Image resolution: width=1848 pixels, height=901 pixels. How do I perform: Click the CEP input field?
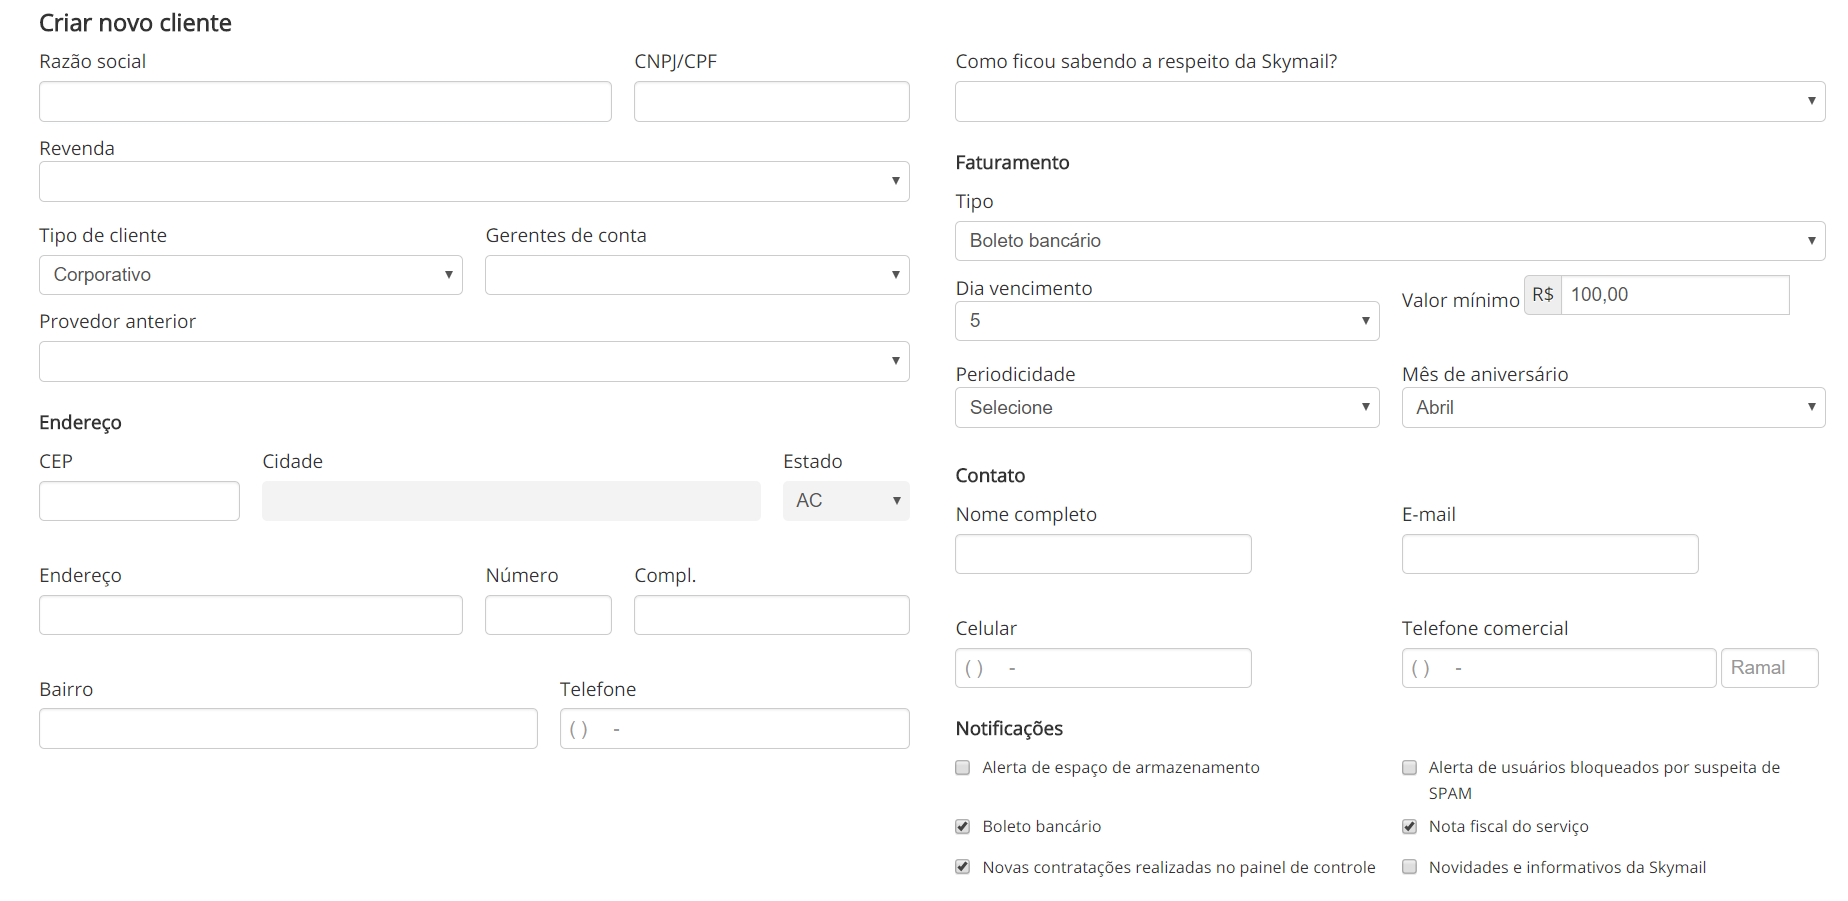139,501
